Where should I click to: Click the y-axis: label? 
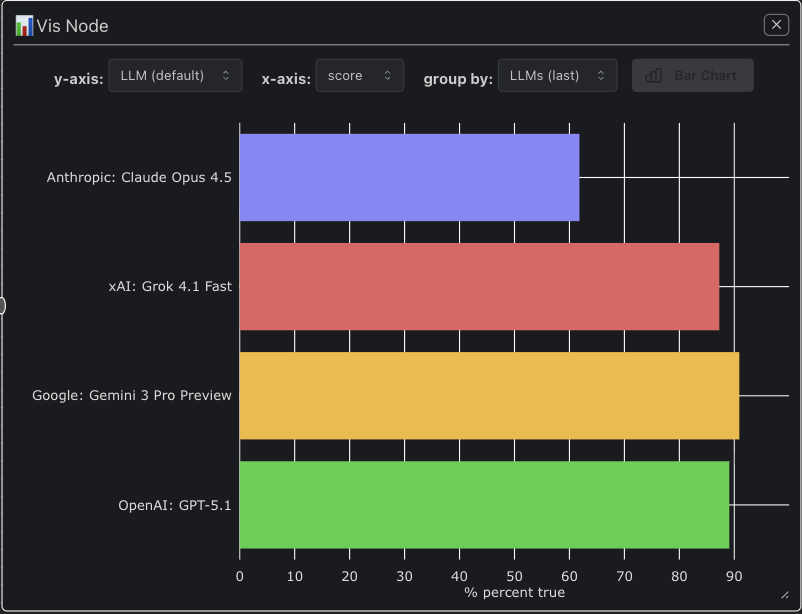(x=79, y=79)
